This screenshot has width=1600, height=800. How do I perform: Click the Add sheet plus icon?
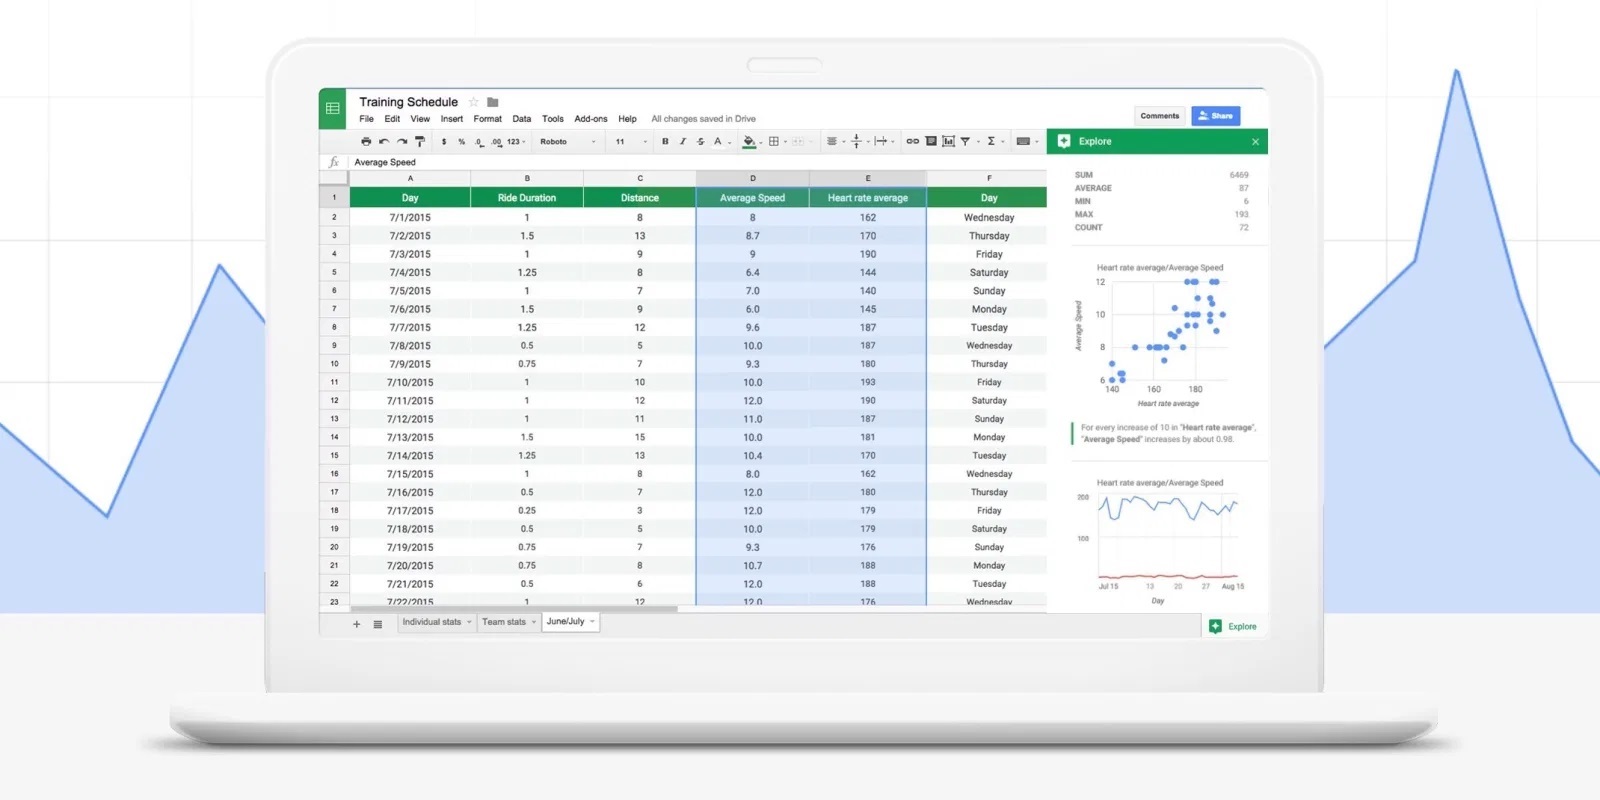pyautogui.click(x=356, y=624)
